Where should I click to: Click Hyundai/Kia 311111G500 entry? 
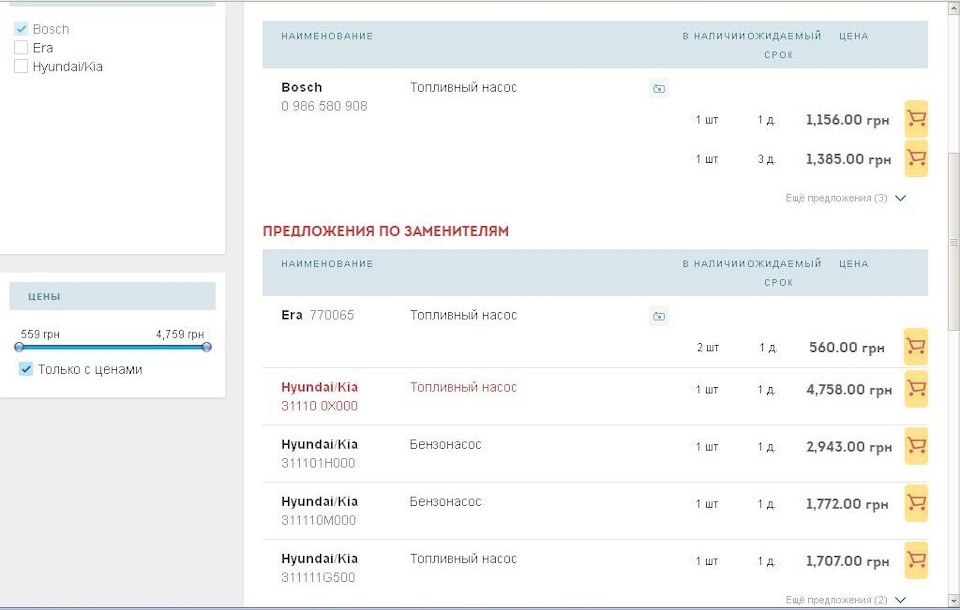click(x=320, y=568)
